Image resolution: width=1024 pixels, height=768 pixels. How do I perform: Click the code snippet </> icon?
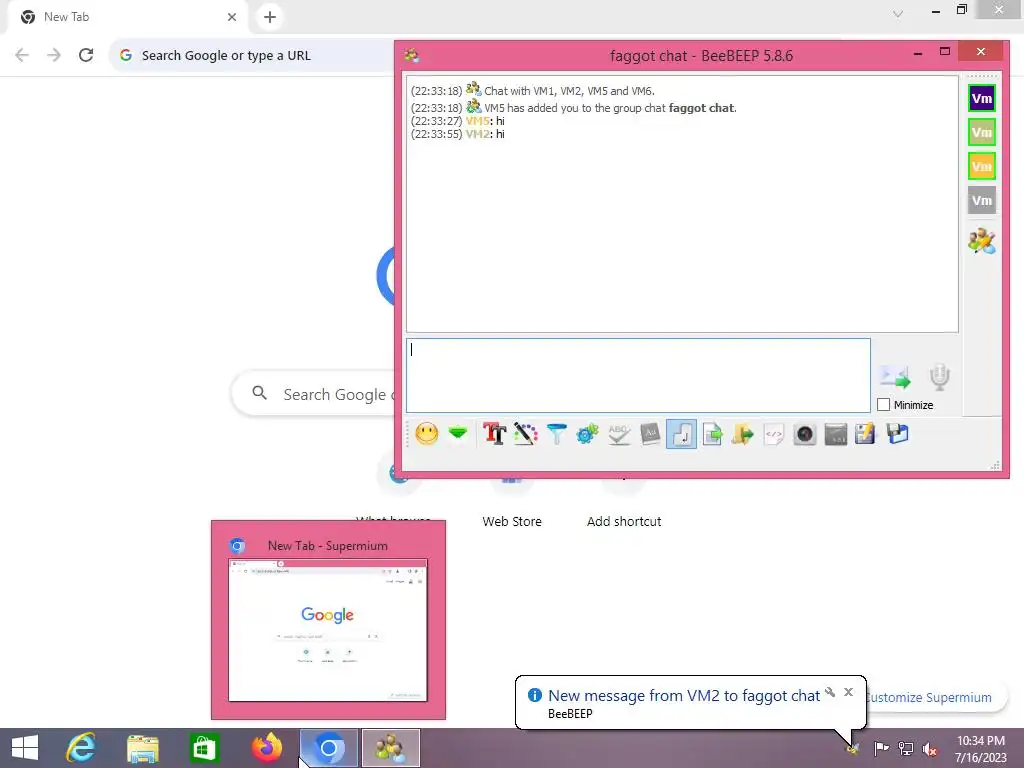773,434
